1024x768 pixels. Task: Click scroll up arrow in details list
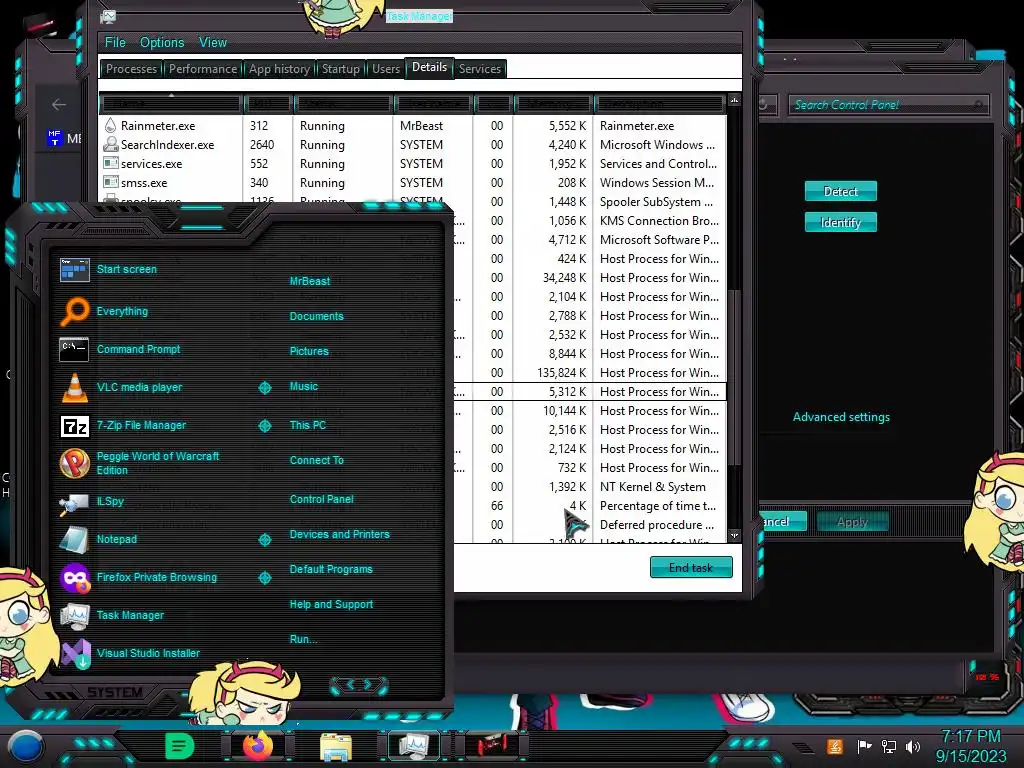[x=735, y=101]
